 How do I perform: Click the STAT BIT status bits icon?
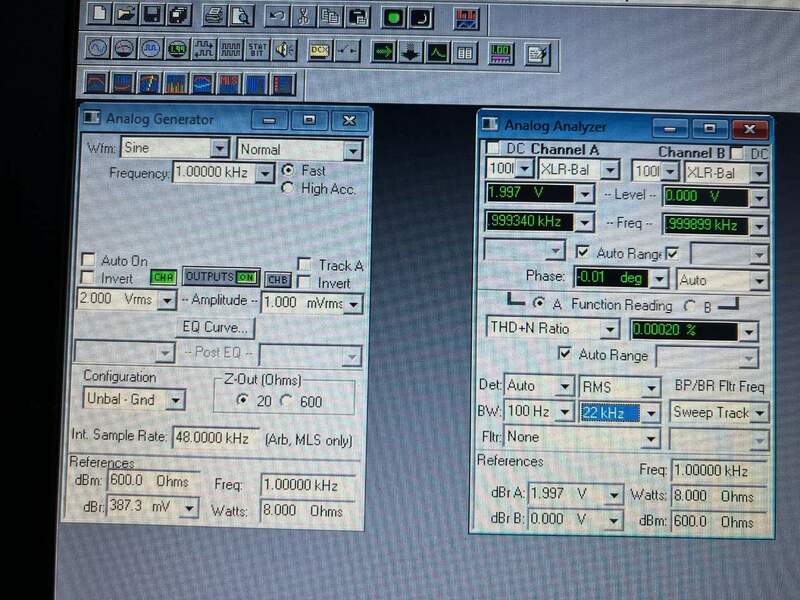258,49
